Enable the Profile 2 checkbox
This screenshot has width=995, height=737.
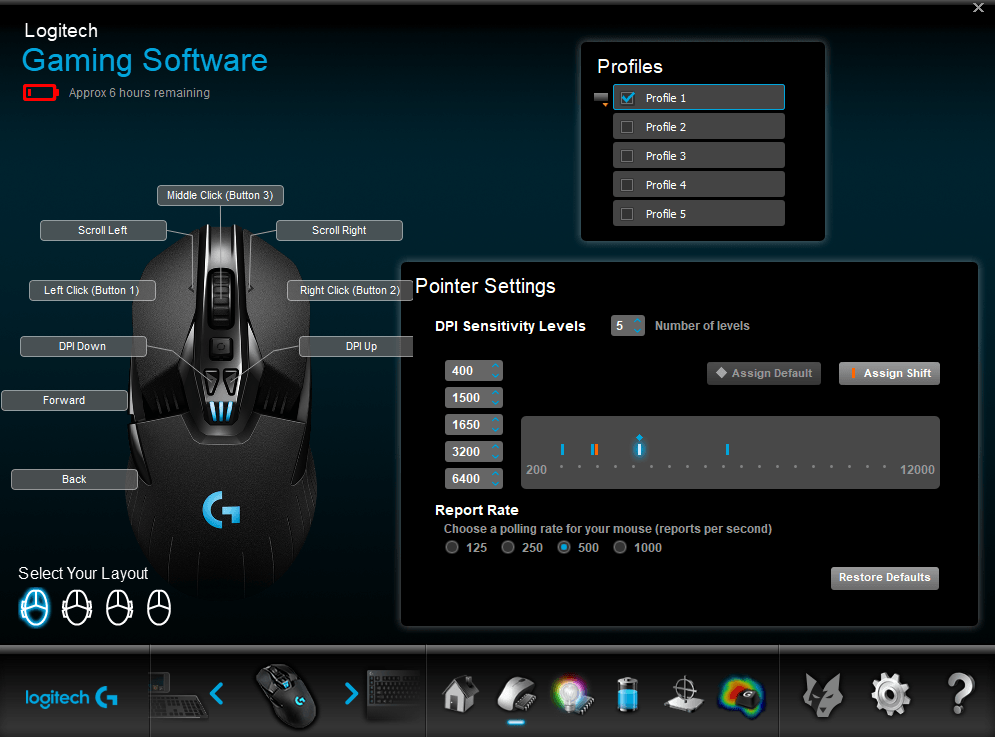[x=627, y=127]
